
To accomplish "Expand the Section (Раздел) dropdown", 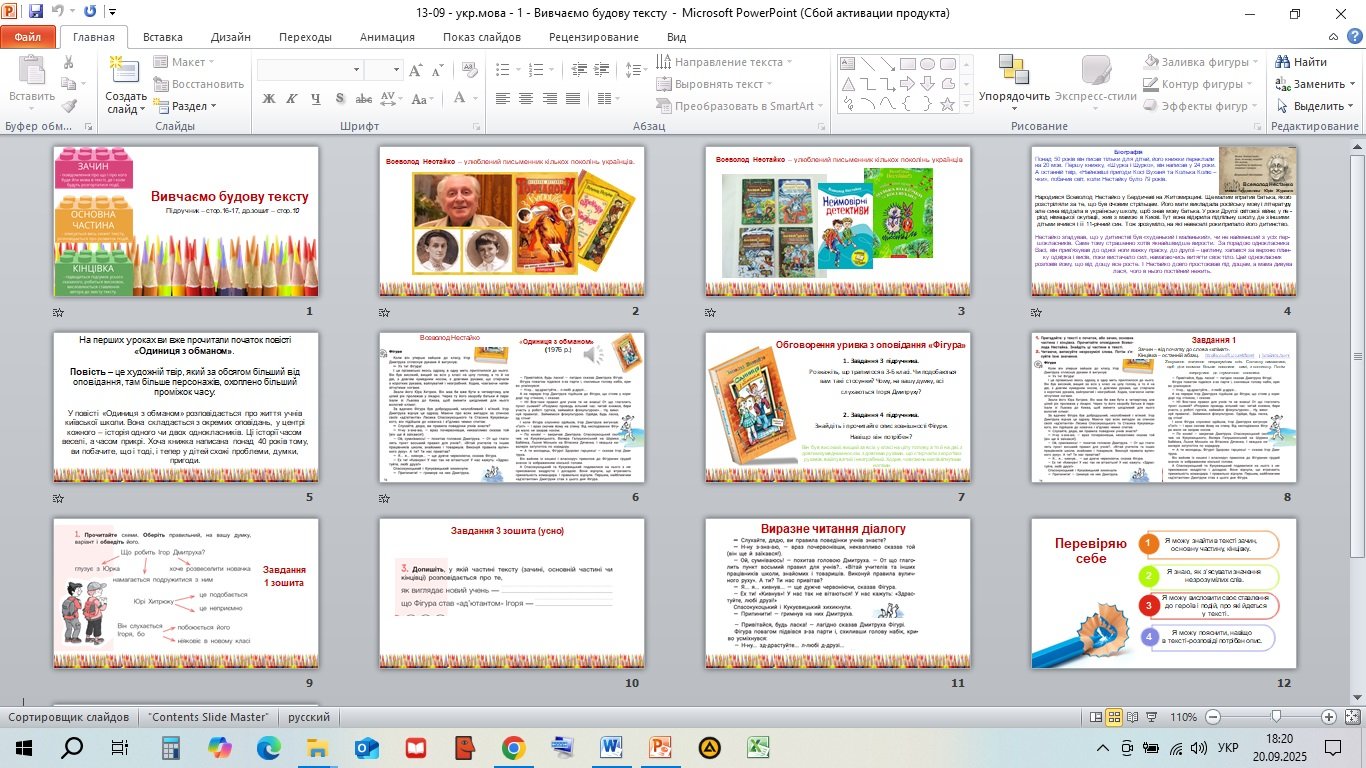I will click(x=188, y=106).
